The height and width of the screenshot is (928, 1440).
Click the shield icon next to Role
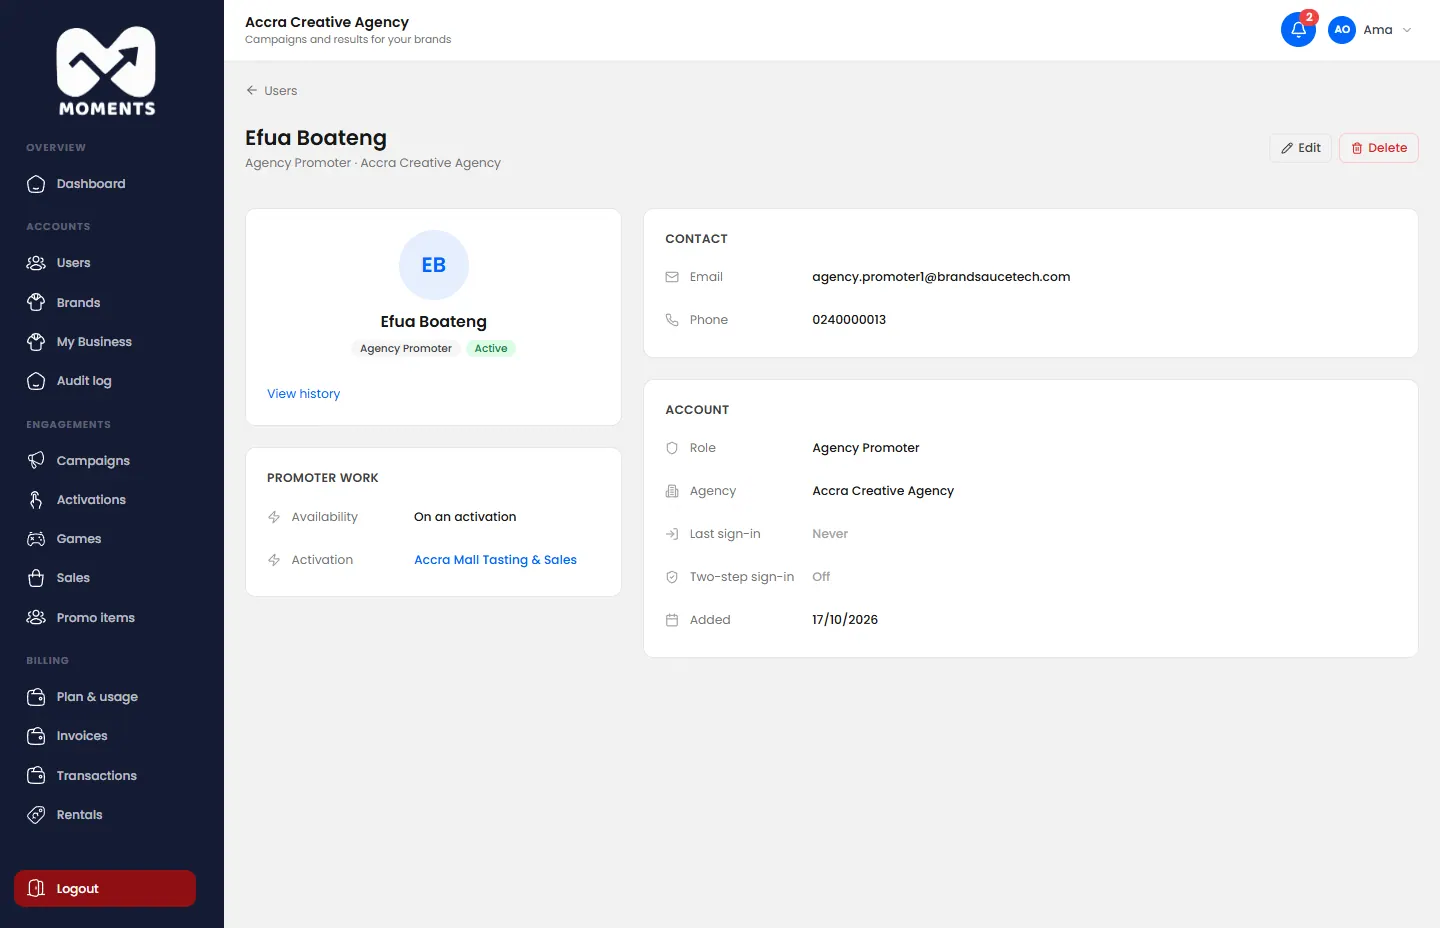(672, 448)
